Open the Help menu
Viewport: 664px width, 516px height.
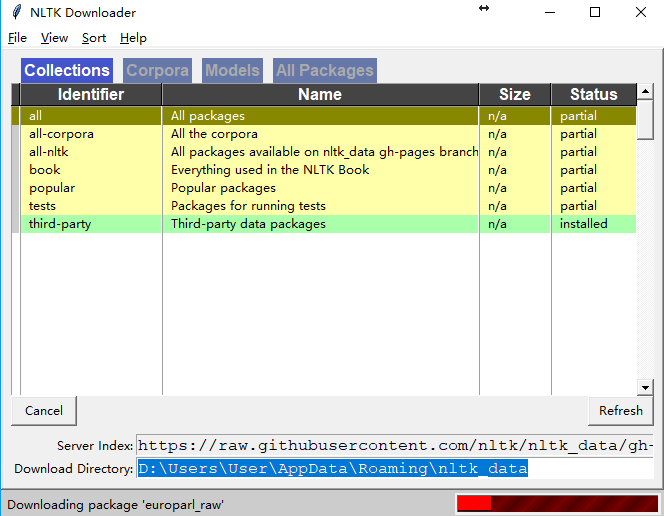click(133, 38)
